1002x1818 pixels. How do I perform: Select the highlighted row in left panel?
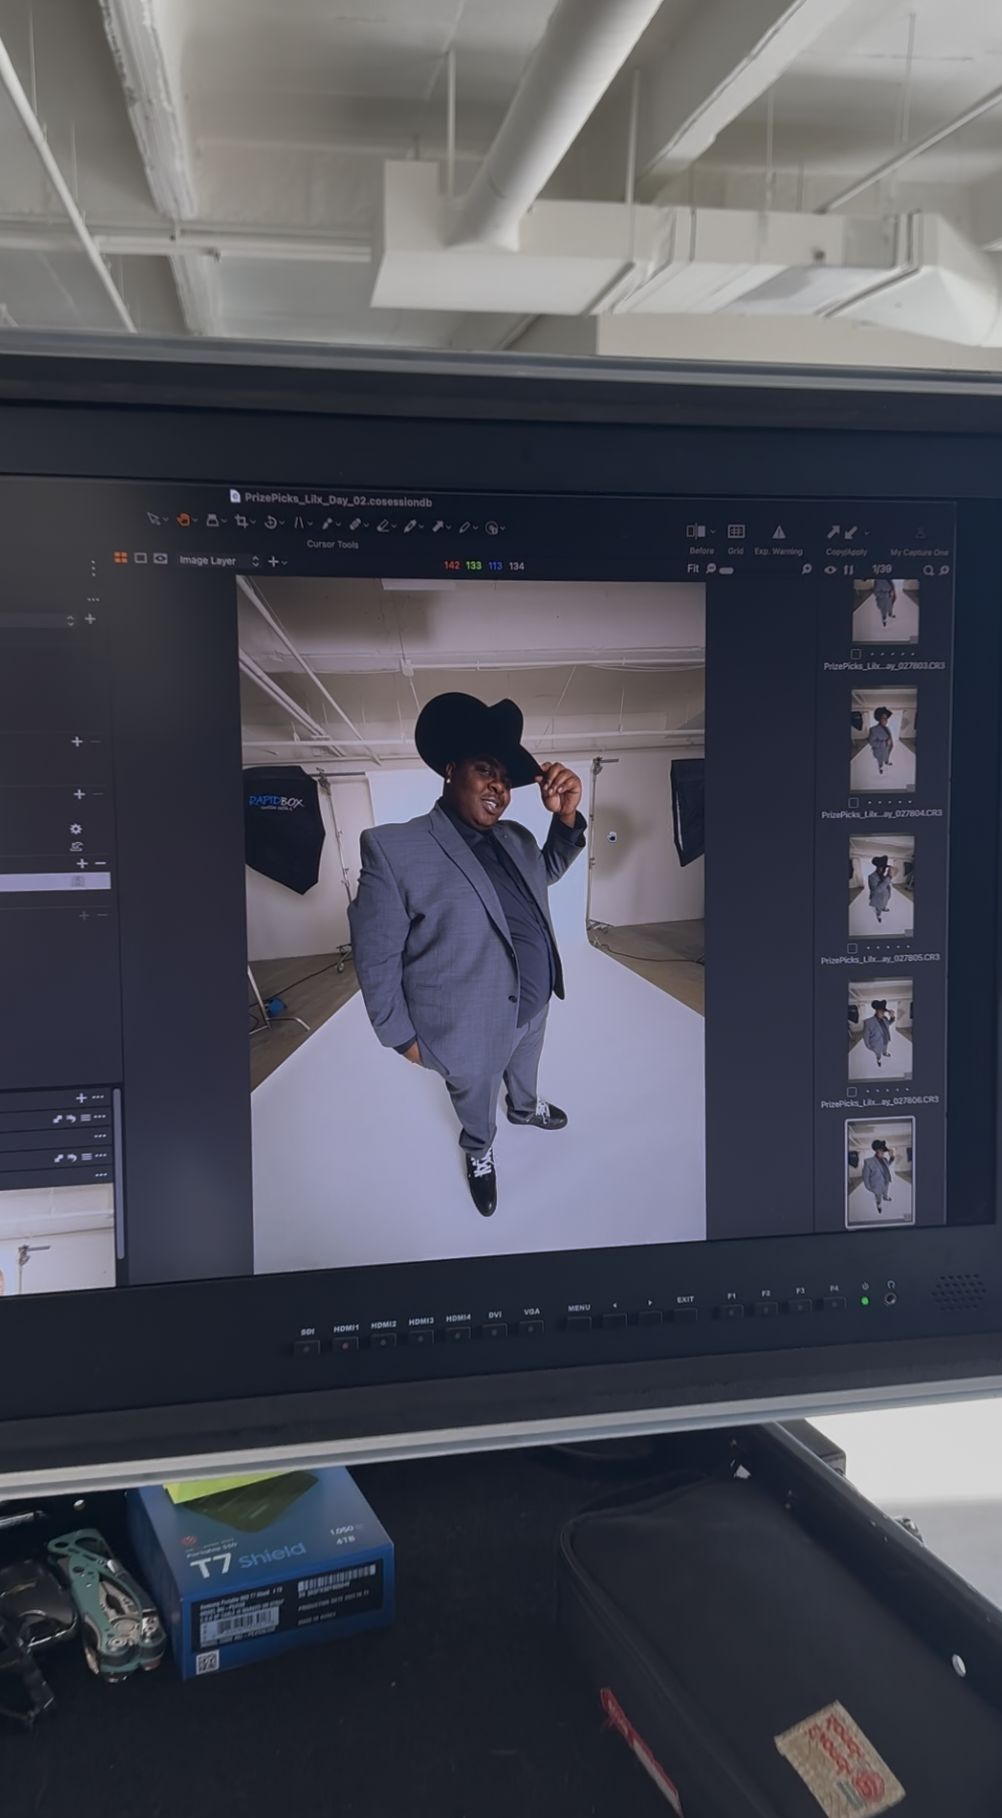pos(55,882)
